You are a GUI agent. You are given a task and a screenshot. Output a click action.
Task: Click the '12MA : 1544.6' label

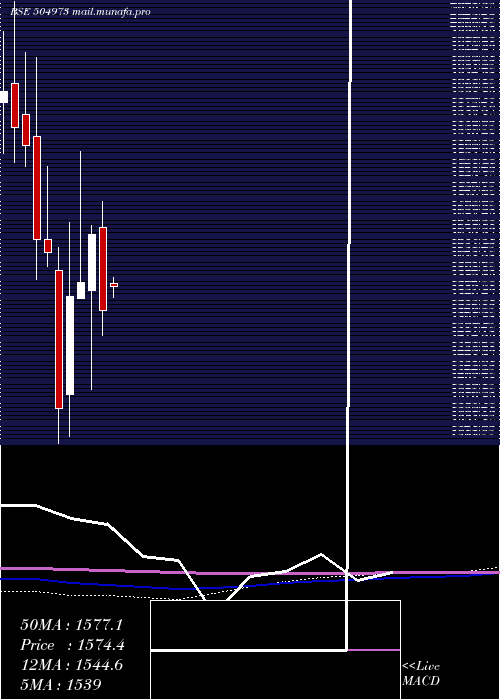point(71,665)
